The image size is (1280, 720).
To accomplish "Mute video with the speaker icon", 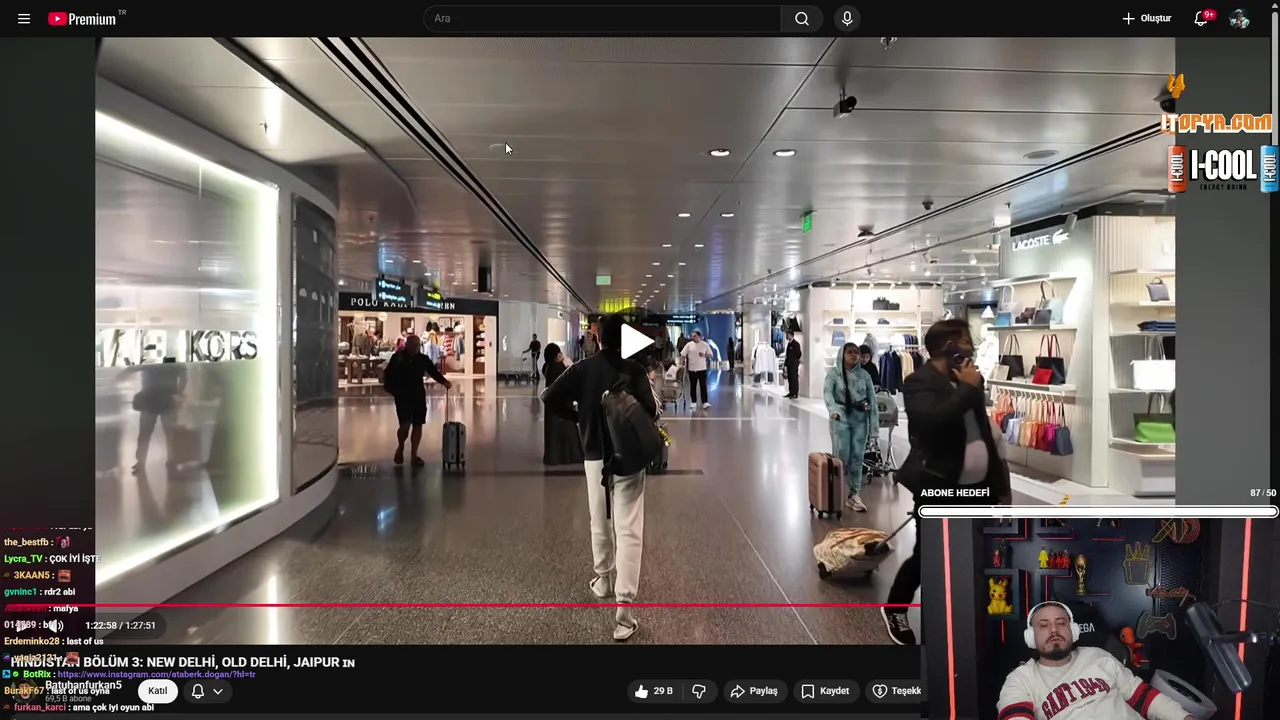I will tap(55, 626).
